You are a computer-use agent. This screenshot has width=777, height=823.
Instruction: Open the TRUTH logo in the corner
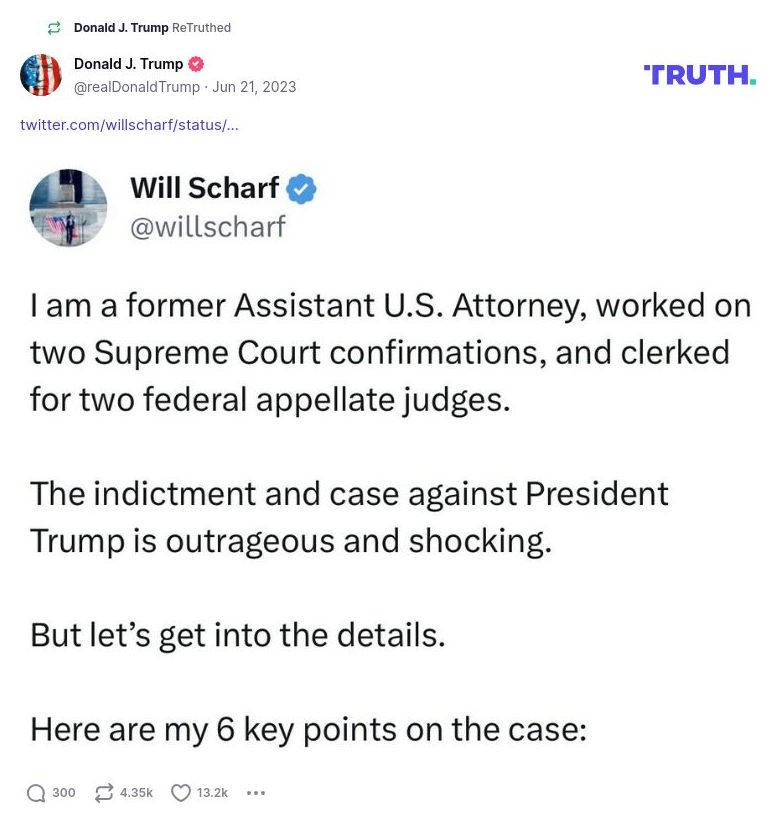[x=700, y=73]
